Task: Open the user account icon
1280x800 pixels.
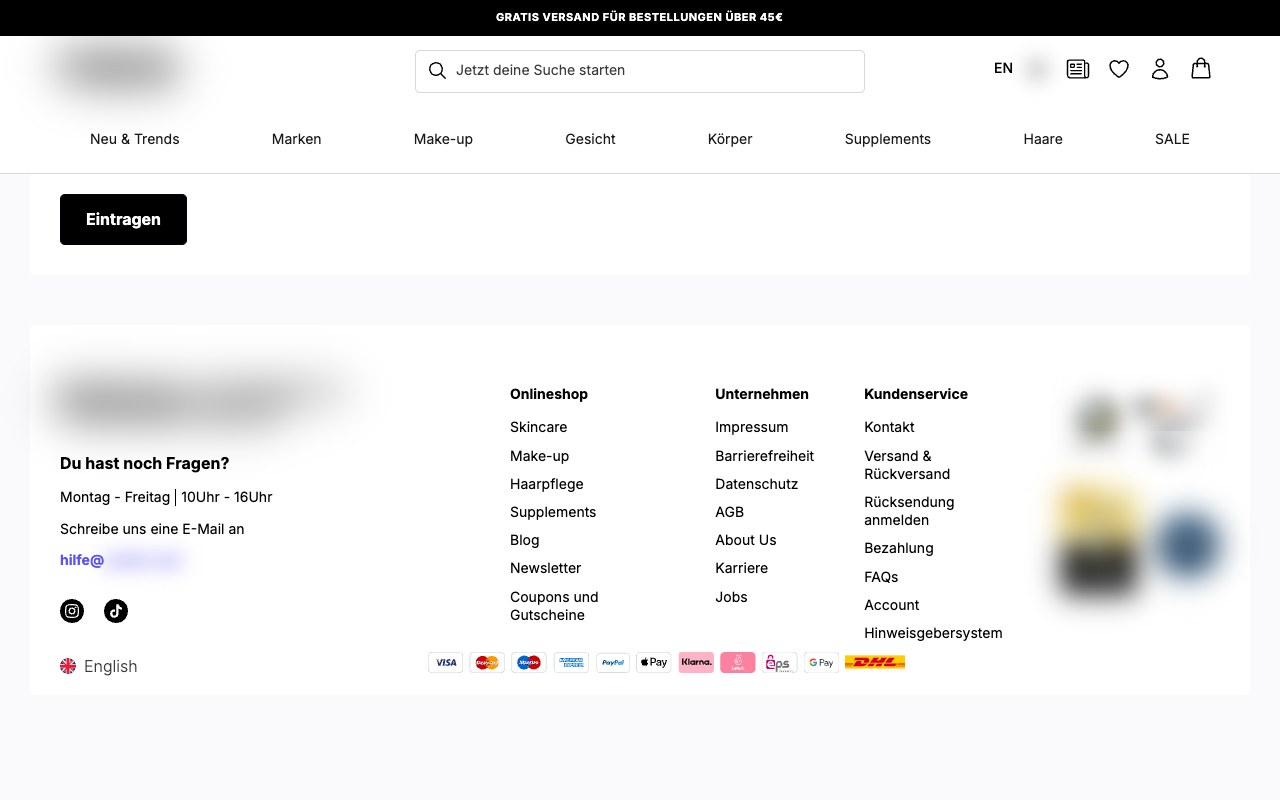Action: [x=1160, y=69]
